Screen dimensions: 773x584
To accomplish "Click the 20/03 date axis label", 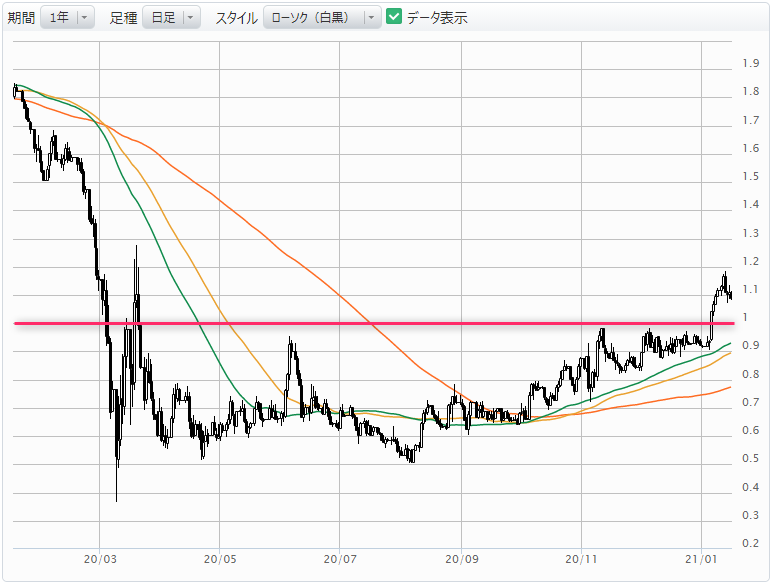I will click(100, 559).
